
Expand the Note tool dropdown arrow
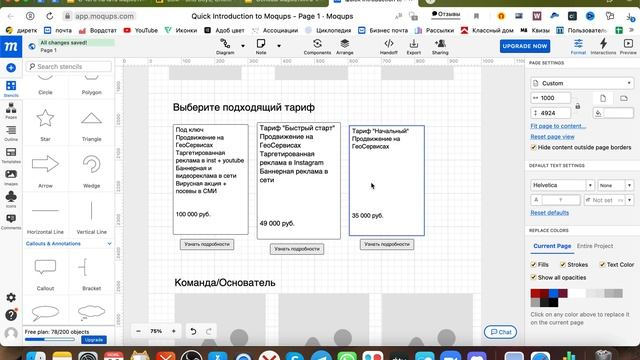click(x=279, y=46)
